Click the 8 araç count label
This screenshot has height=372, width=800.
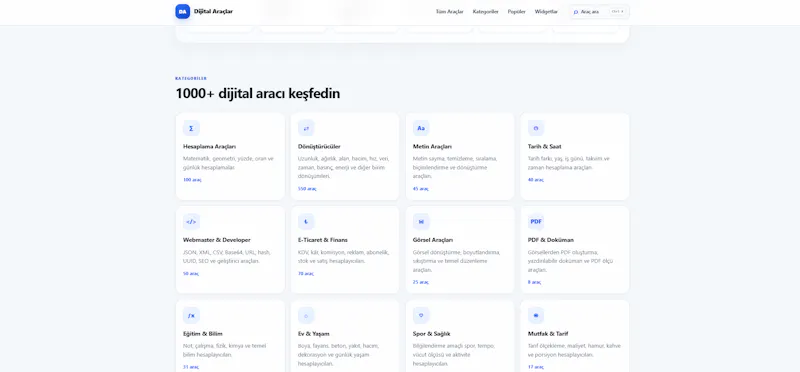[535, 282]
